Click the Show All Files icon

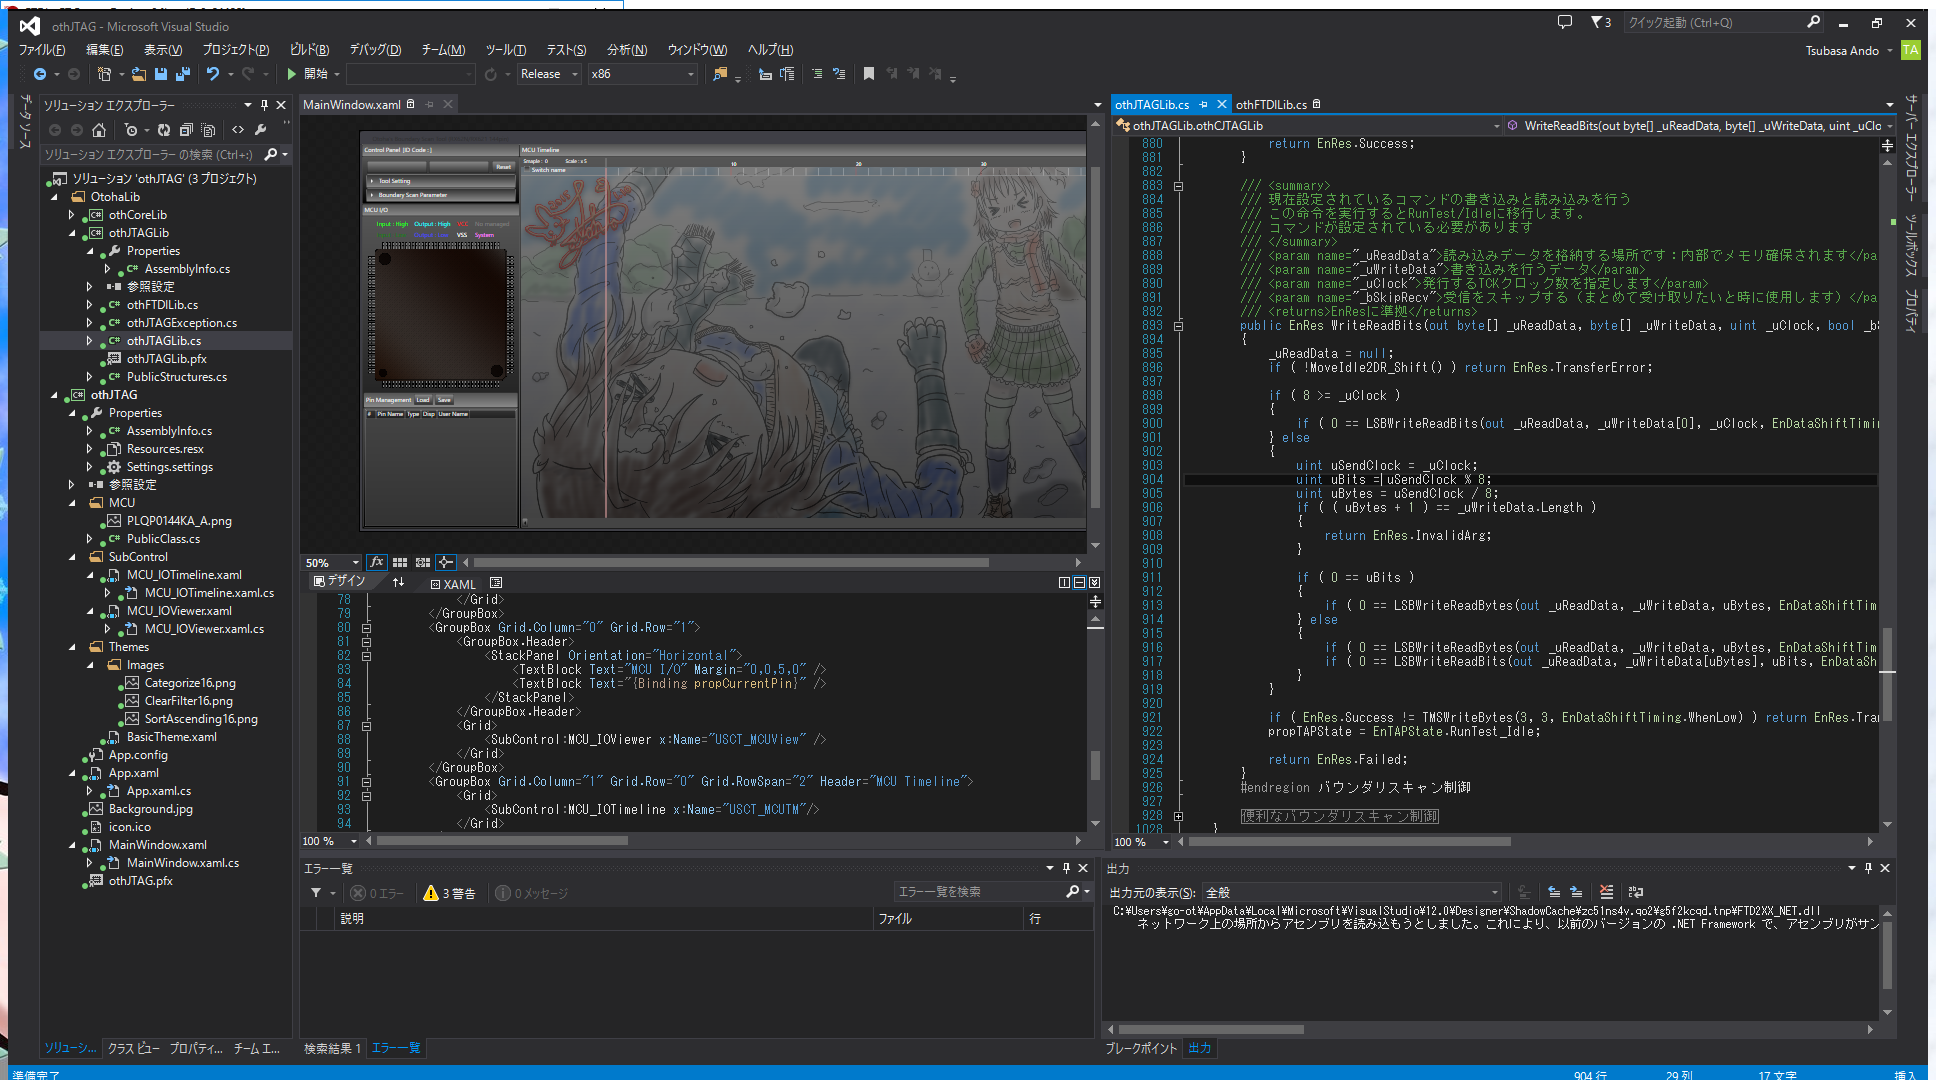click(208, 130)
